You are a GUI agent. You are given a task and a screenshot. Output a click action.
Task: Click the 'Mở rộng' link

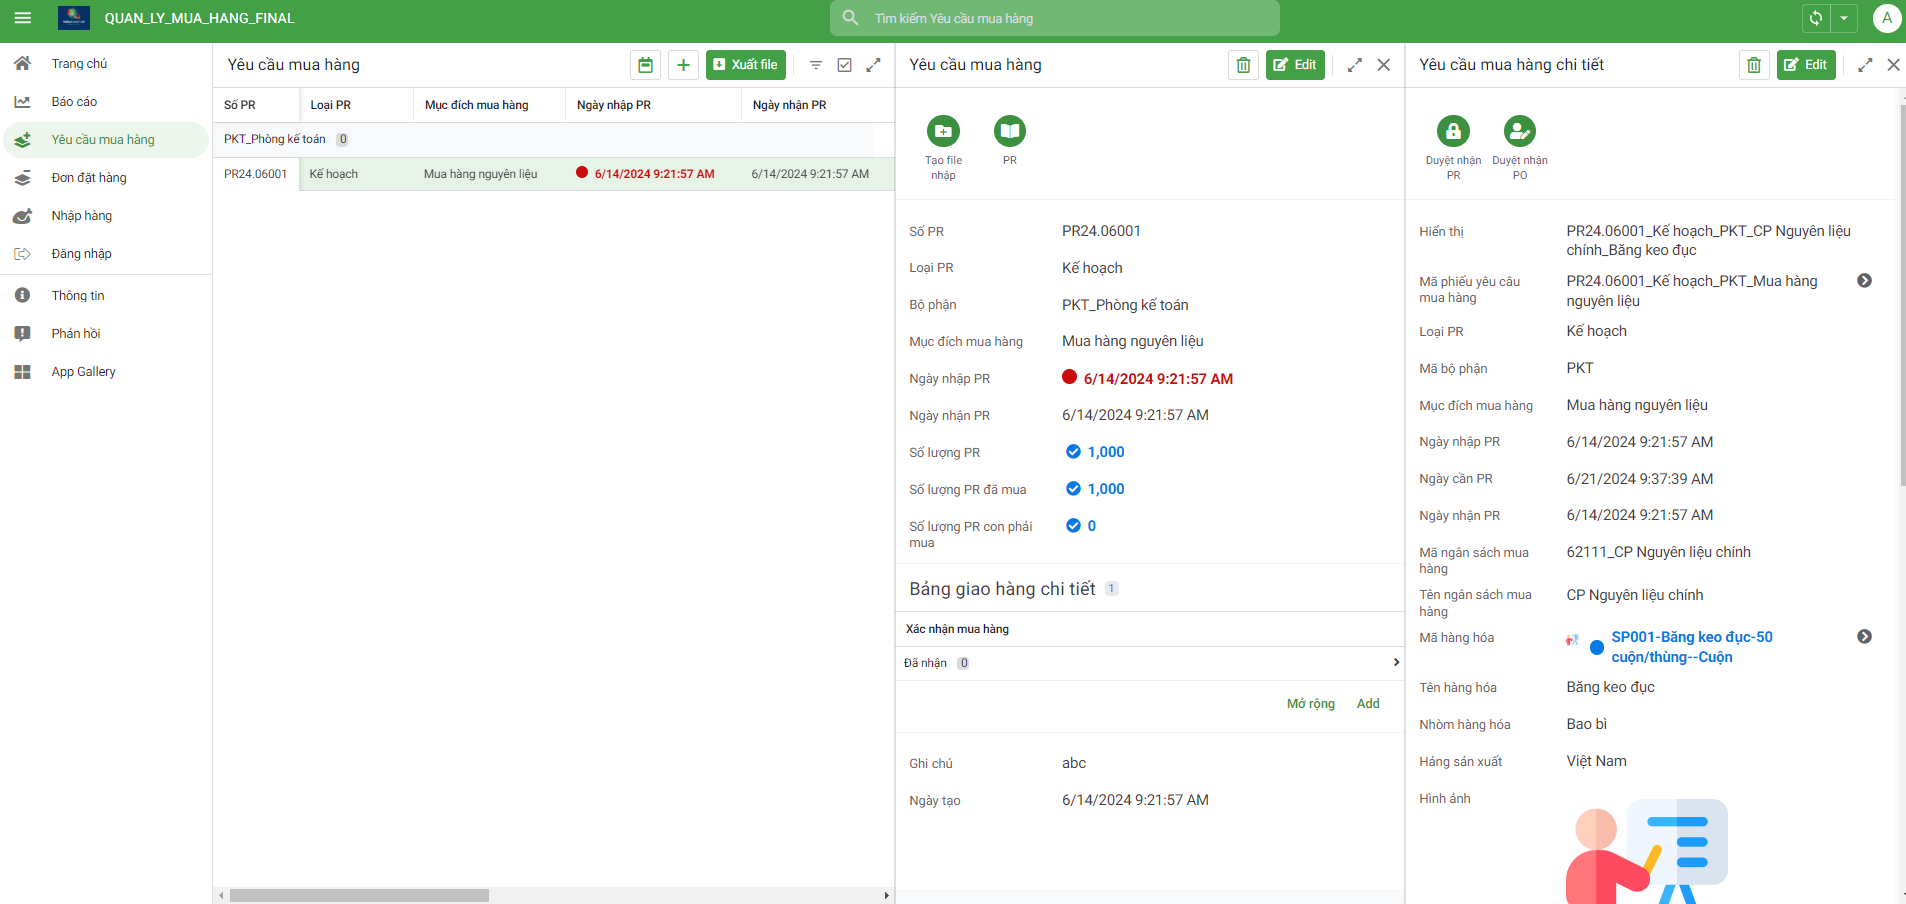[x=1310, y=704]
